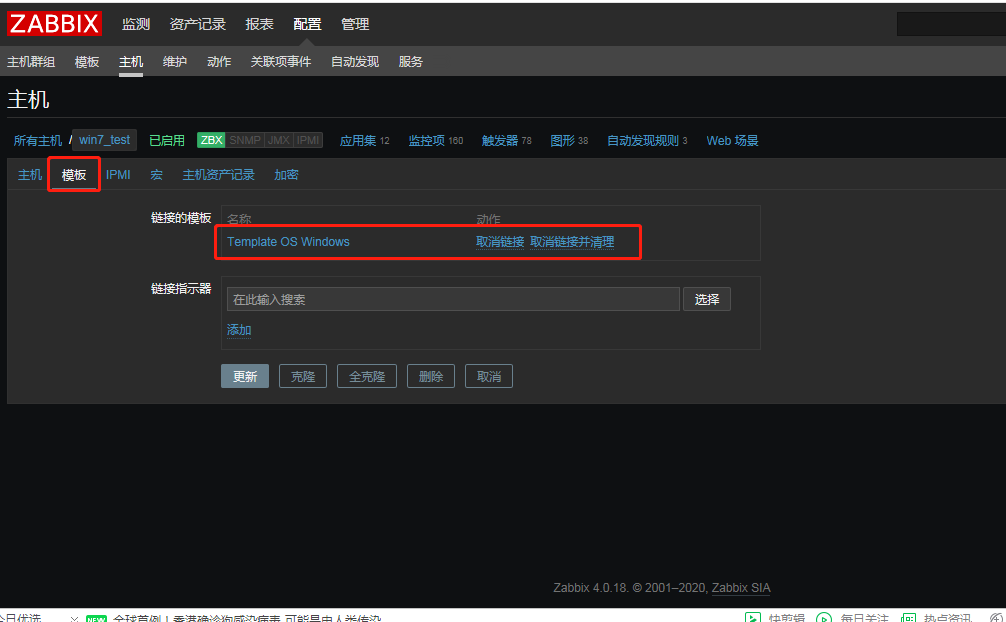Screen dimensions: 1006x622
Task: Click the search box in the header
Action: (x=951, y=24)
